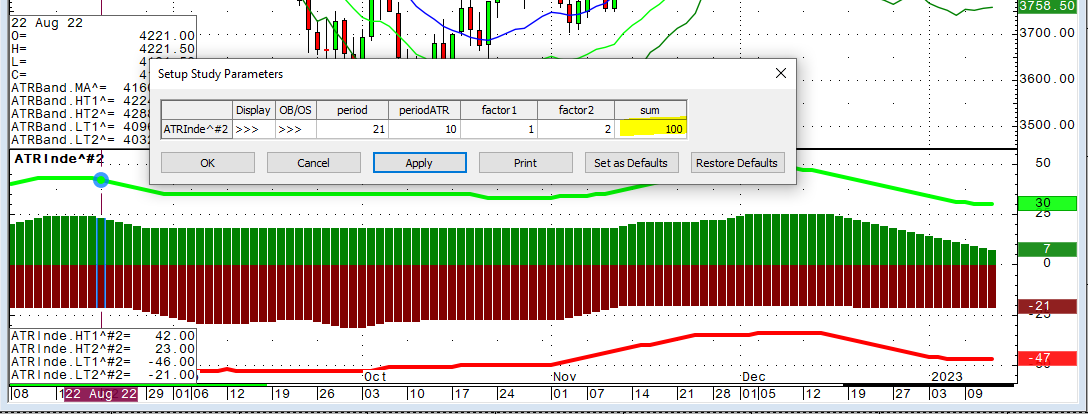Open OB/OS settings for ATRInde^#2

pyautogui.click(x=296, y=129)
